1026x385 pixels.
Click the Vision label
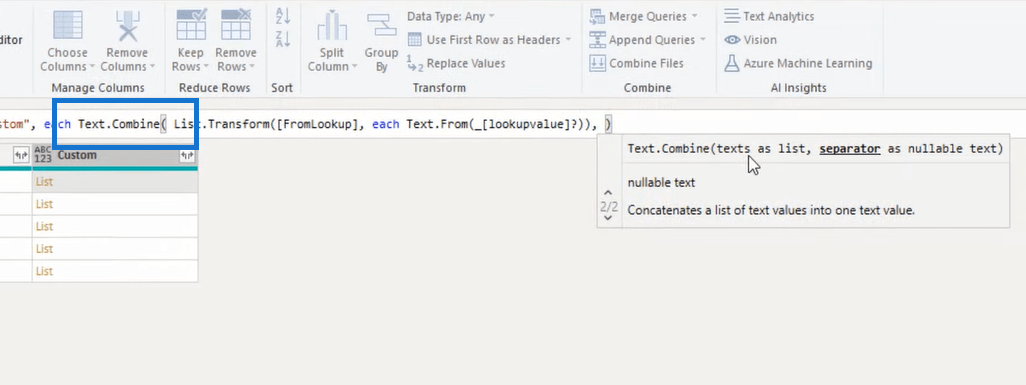(x=760, y=40)
